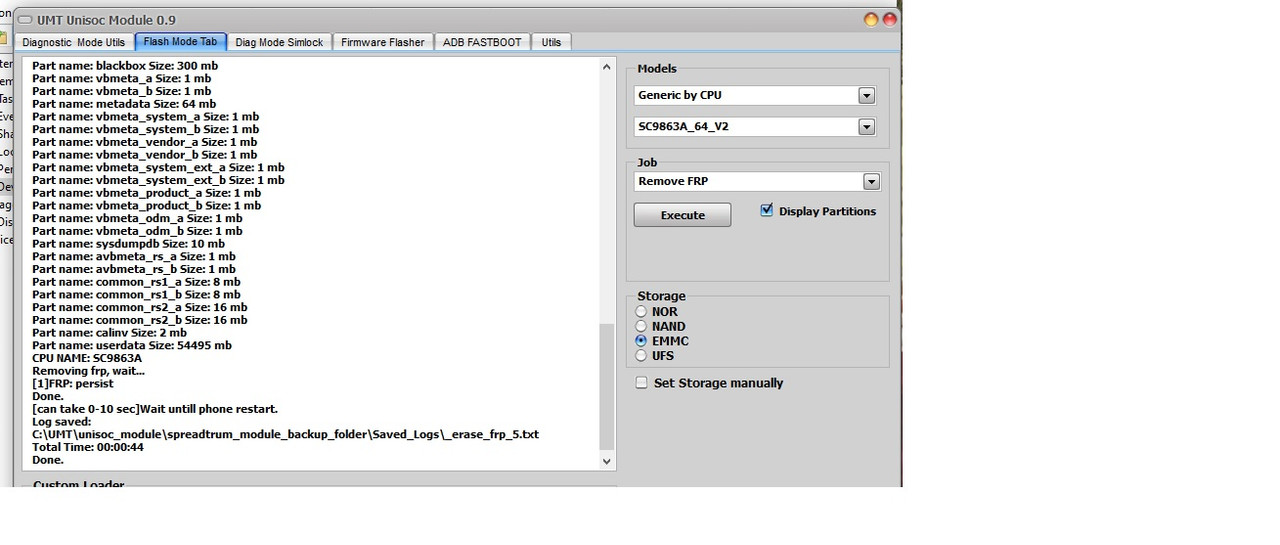Screen dimensions: 1280x545
Task: Click log line 'Part name: vbmeta_odm_a Size: 1 mb'
Action: pos(137,218)
